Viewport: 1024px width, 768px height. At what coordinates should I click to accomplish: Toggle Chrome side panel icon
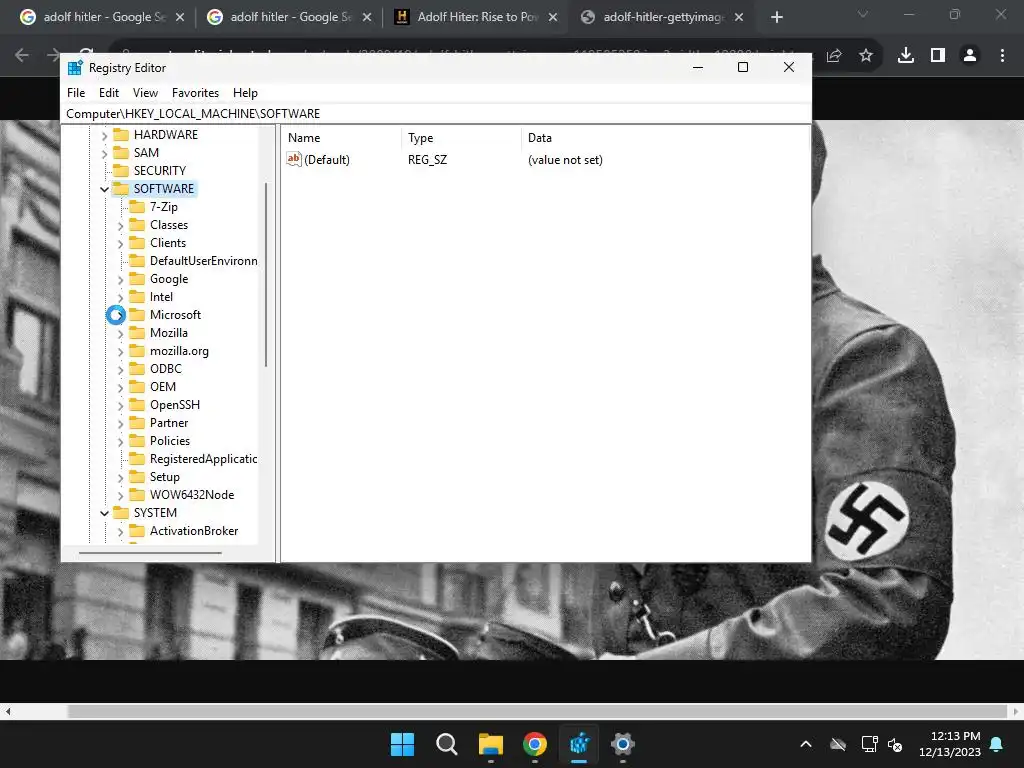tap(938, 56)
